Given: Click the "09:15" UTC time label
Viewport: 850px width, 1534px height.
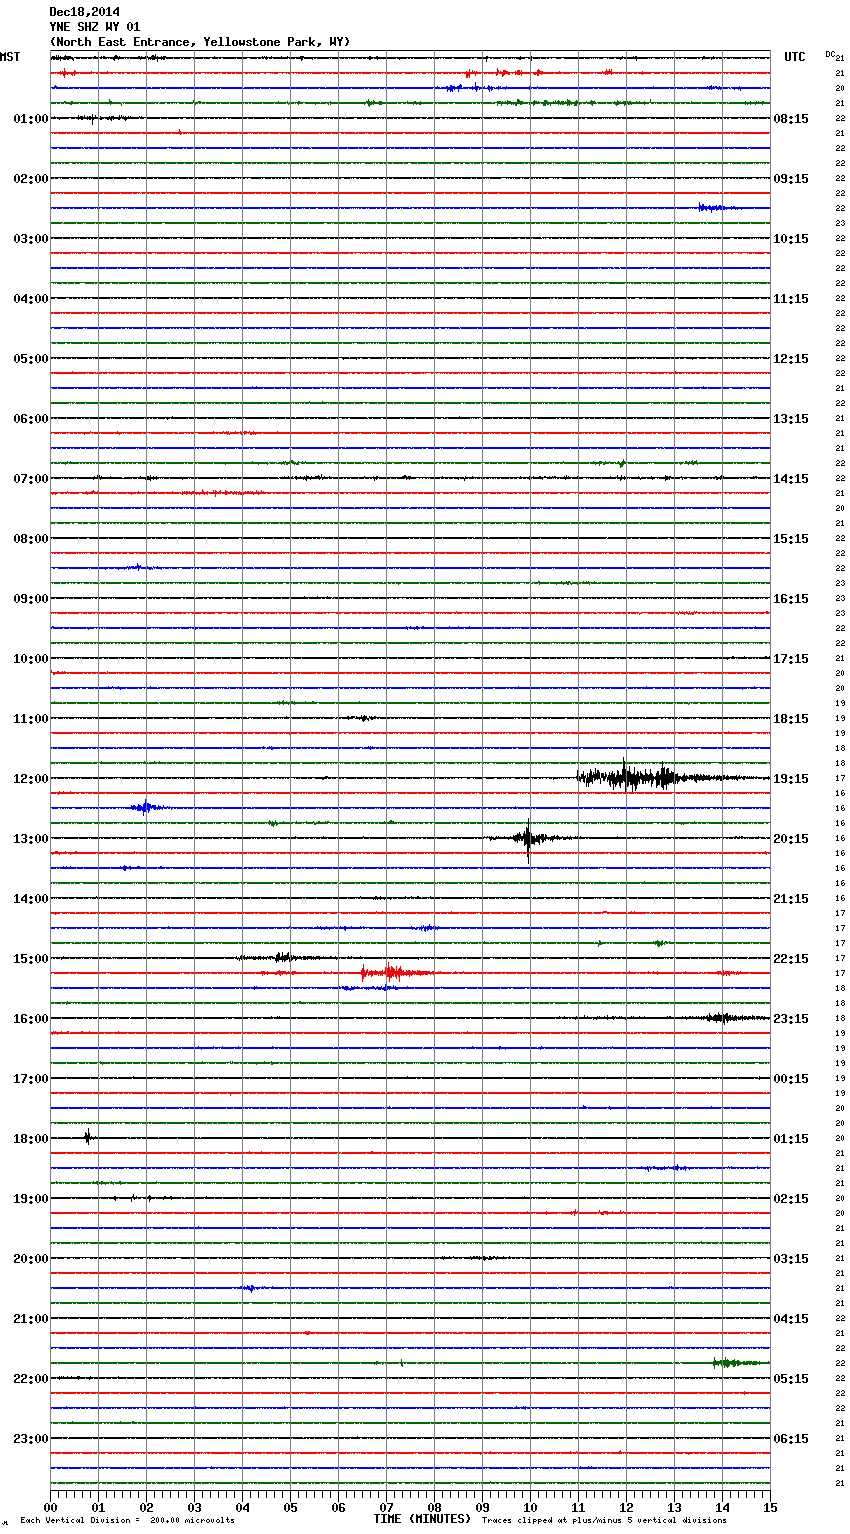Looking at the screenshot, I should click(x=791, y=179).
